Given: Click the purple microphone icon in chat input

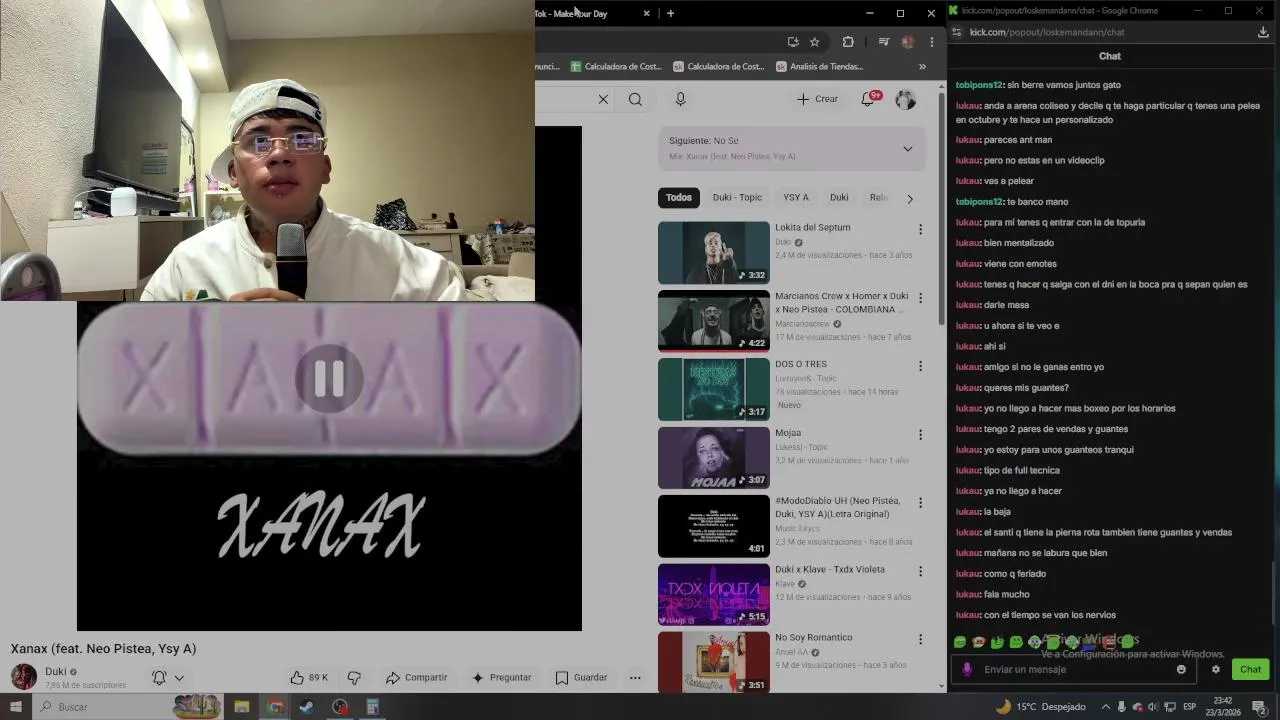Looking at the screenshot, I should 966,669.
